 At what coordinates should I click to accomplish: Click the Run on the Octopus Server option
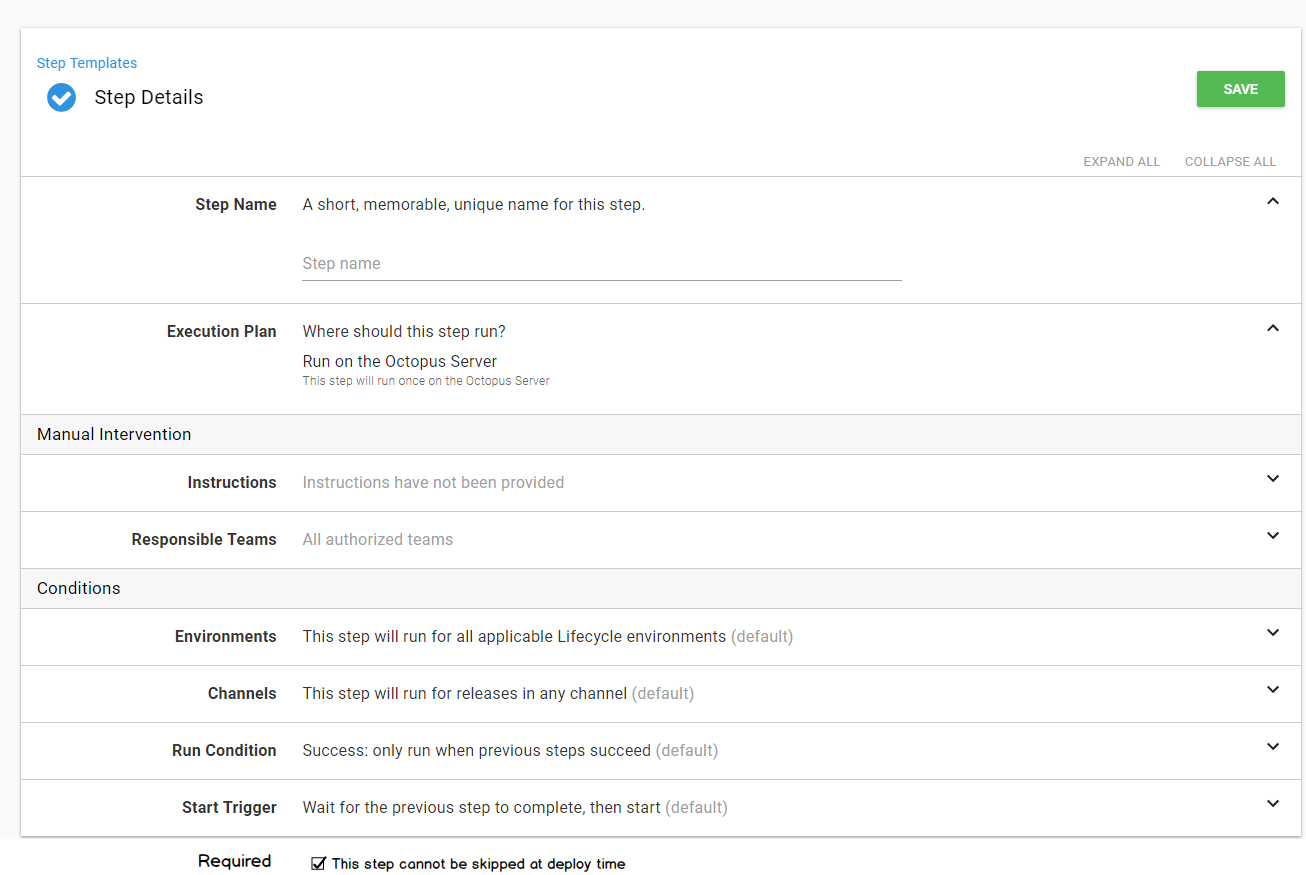coord(399,361)
